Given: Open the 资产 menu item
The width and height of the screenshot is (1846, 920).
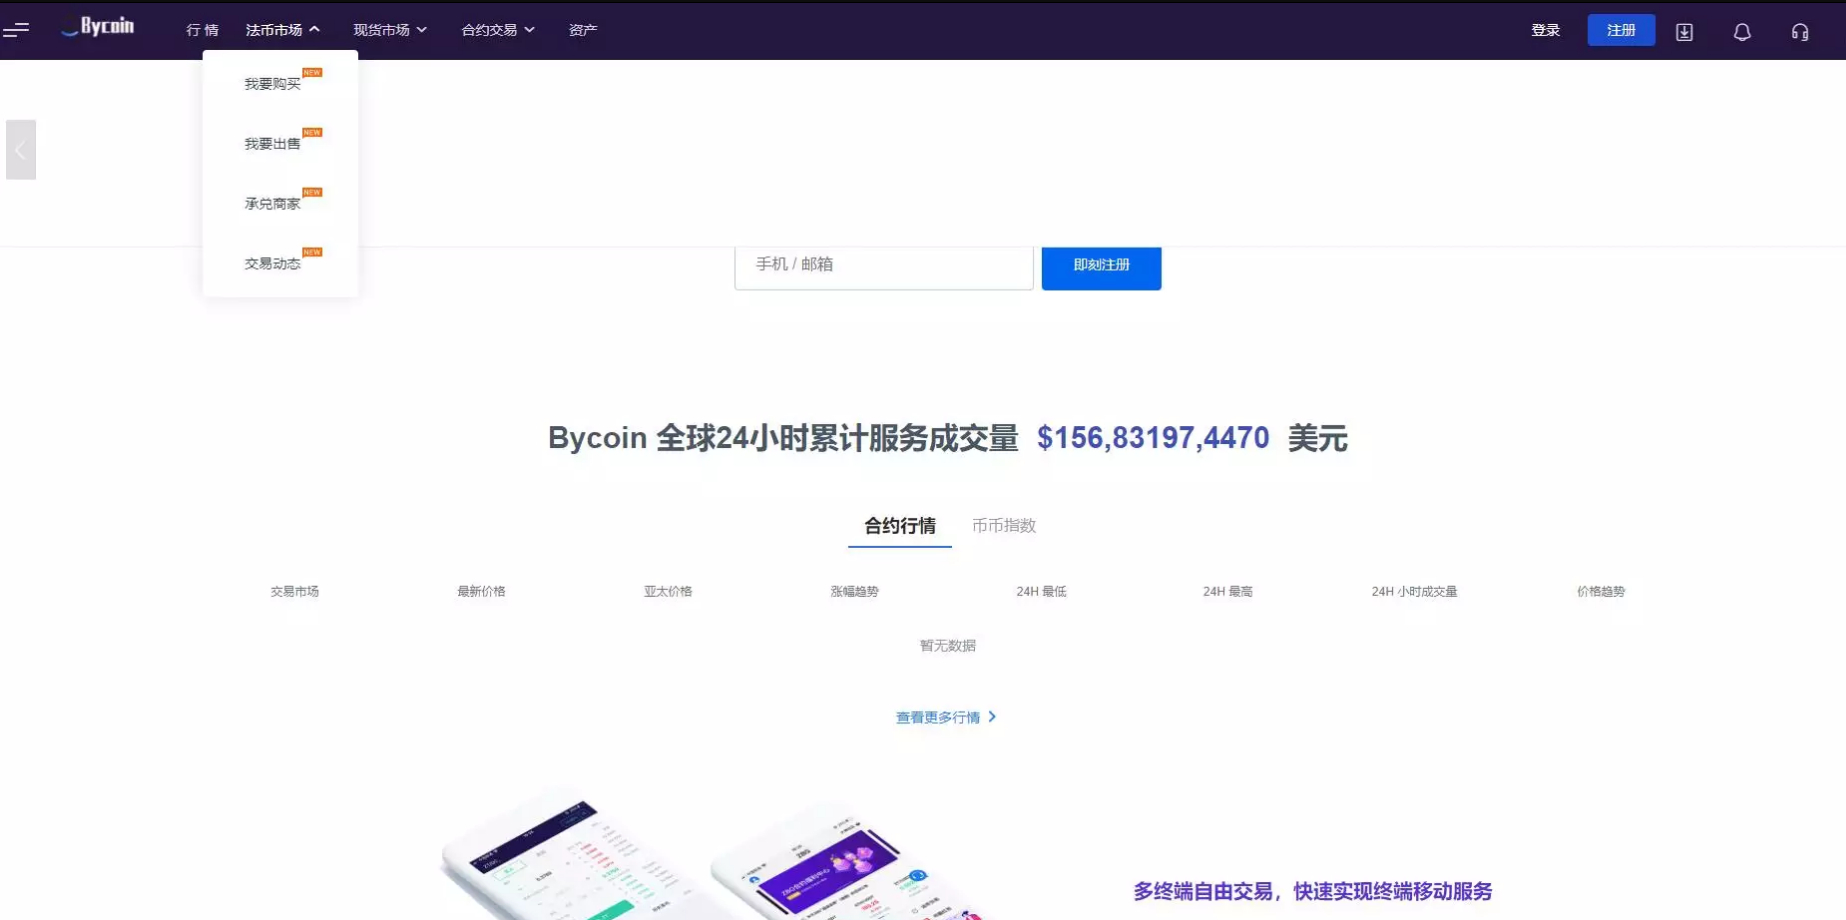Looking at the screenshot, I should click(583, 30).
